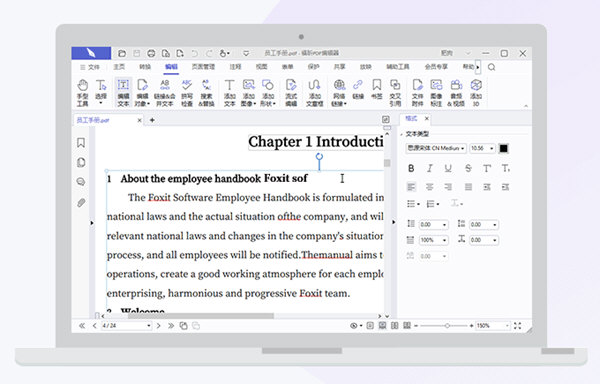Click the Add Shapes tool
Image resolution: width=600 pixels, height=384 pixels.
pos(268,93)
